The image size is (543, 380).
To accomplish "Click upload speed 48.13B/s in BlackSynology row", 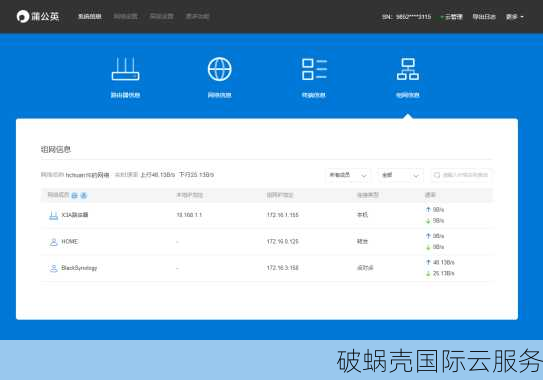I will pyautogui.click(x=444, y=263).
